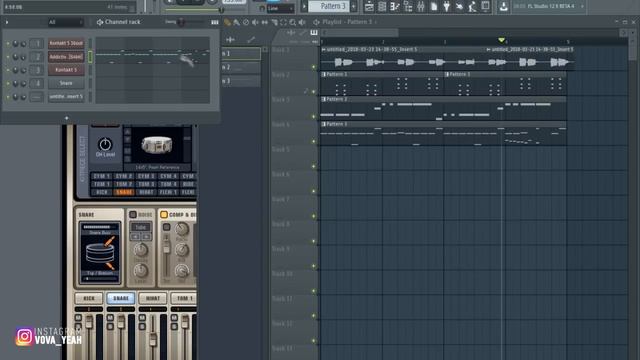Enable the NOISE checkbox in Addictive Drums
Viewport: 640px width, 360px height.
(x=133, y=214)
